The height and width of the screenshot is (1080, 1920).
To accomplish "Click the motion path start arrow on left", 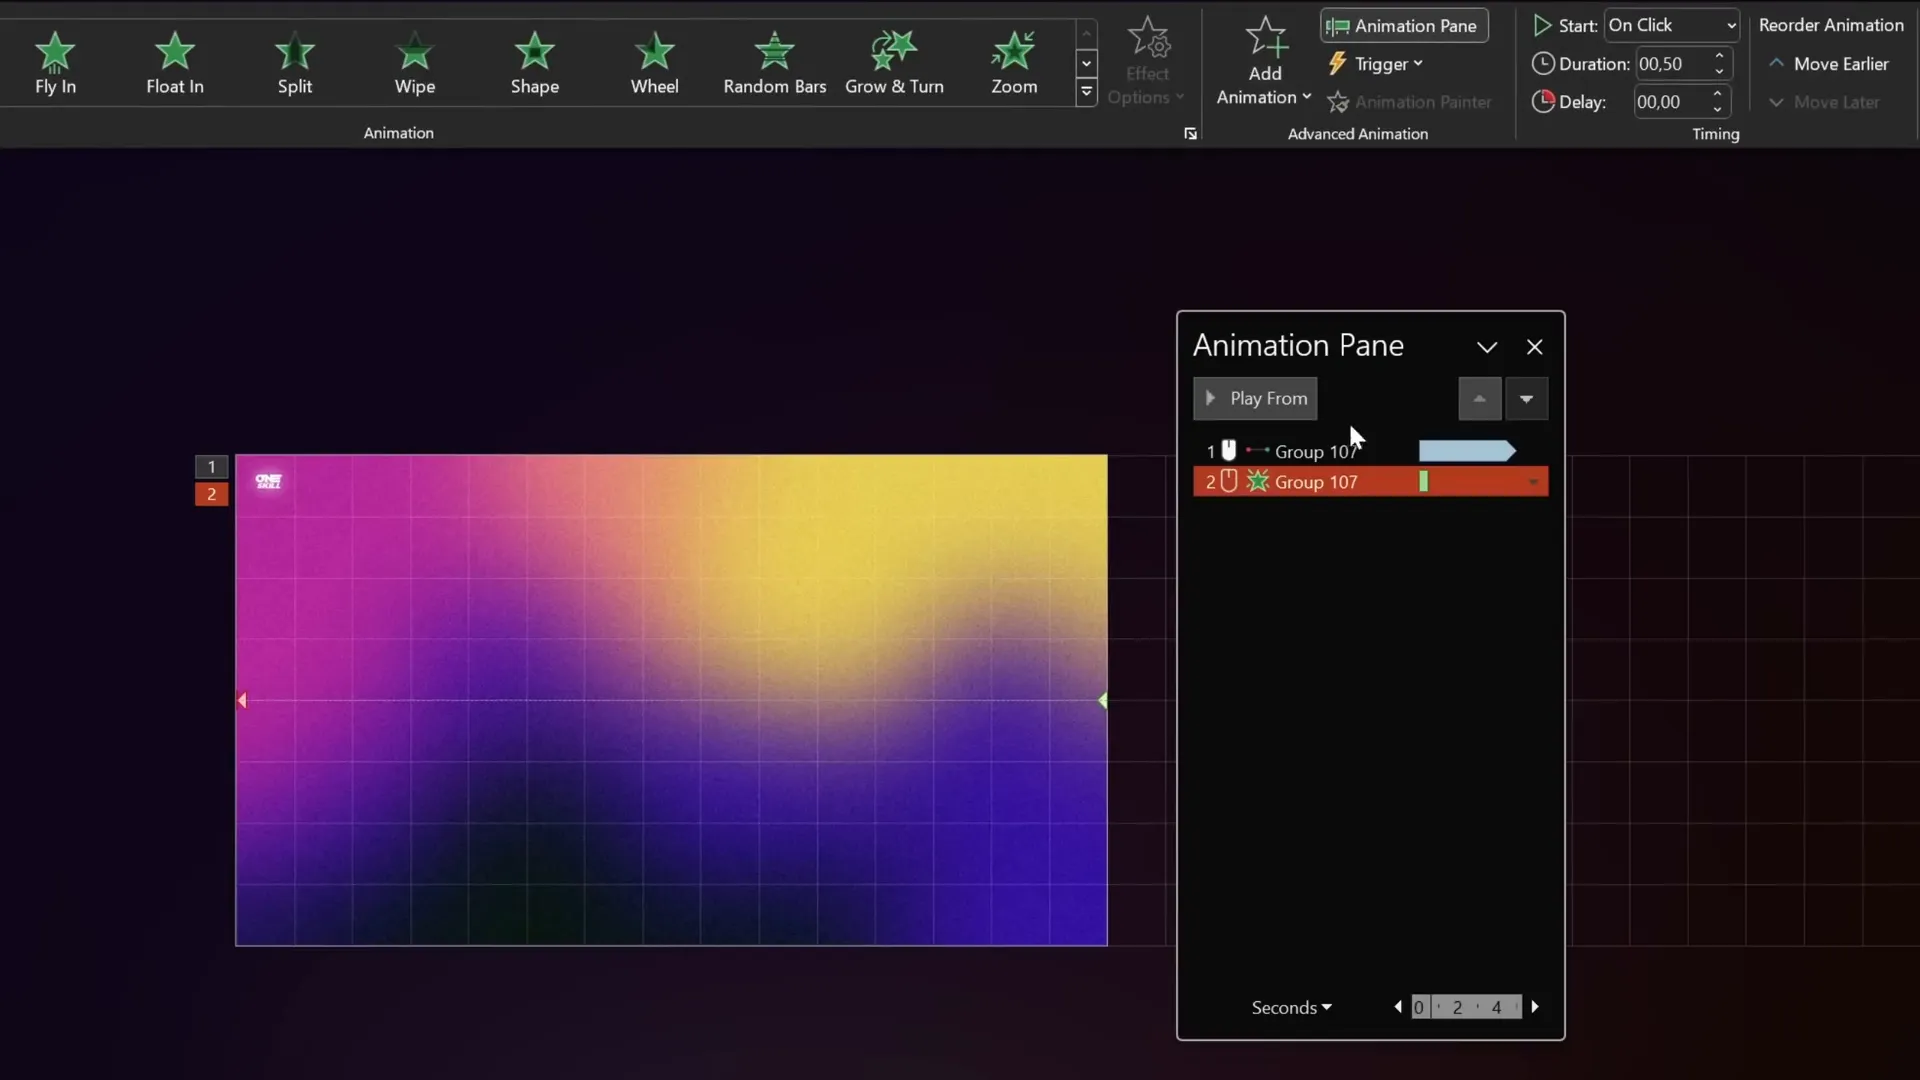I will 242,701.
